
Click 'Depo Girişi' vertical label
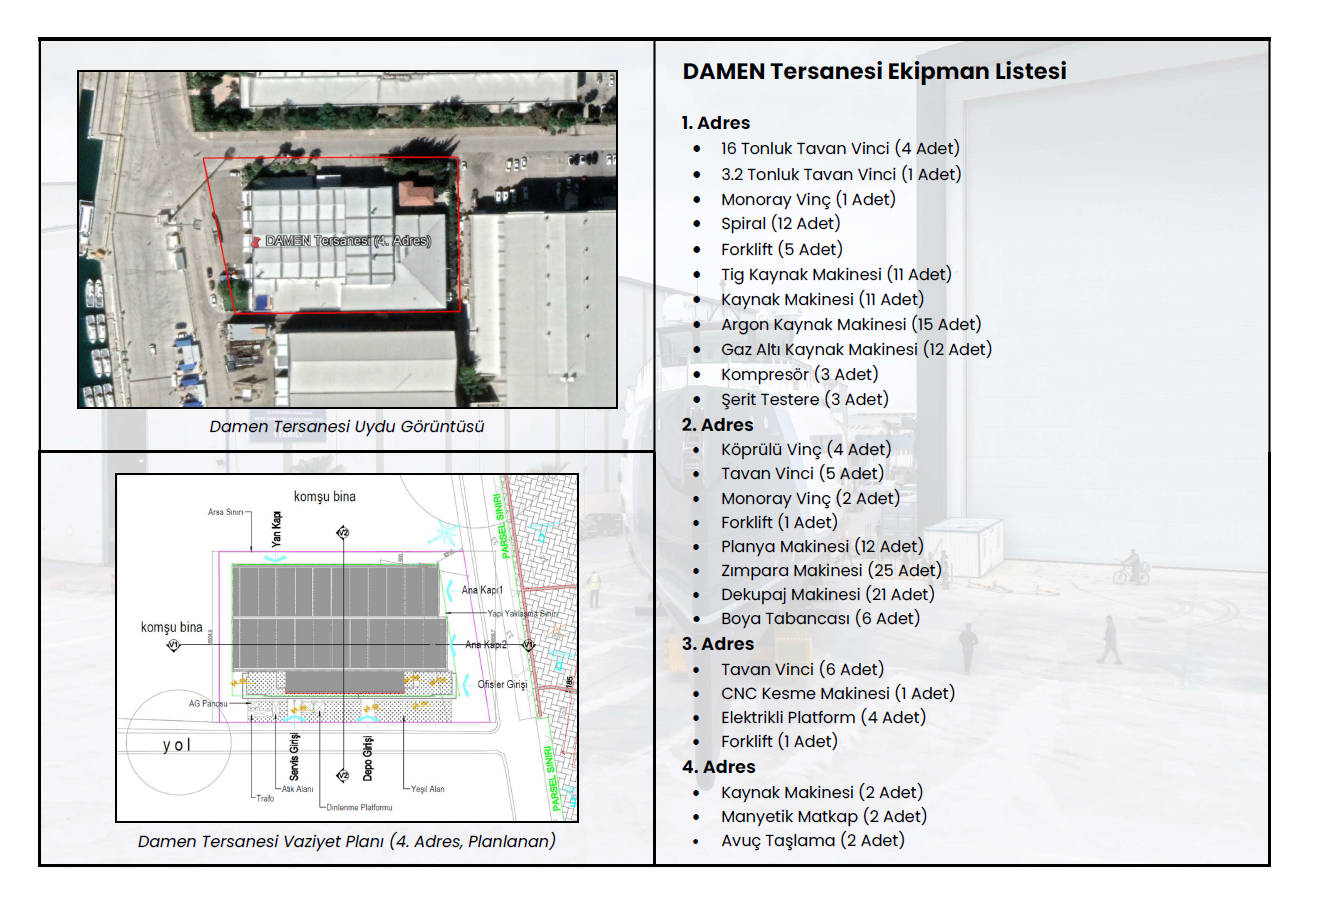click(x=368, y=758)
